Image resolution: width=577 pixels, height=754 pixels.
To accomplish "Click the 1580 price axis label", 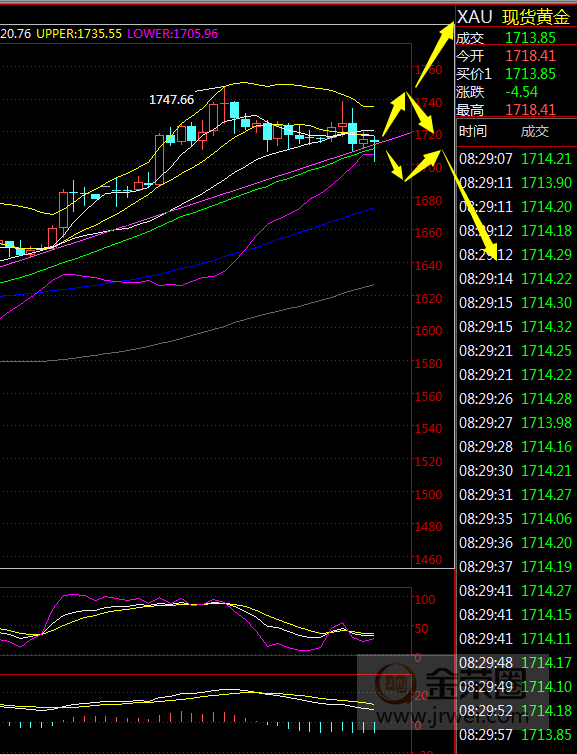I will pyautogui.click(x=429, y=363).
